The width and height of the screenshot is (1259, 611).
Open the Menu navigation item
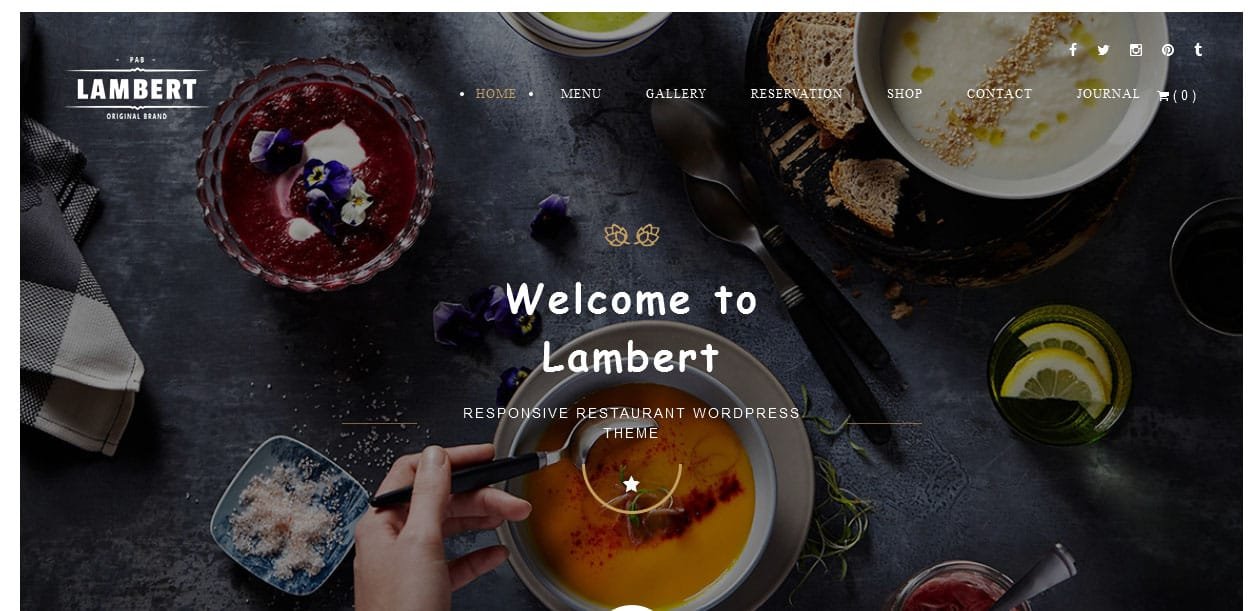581,94
